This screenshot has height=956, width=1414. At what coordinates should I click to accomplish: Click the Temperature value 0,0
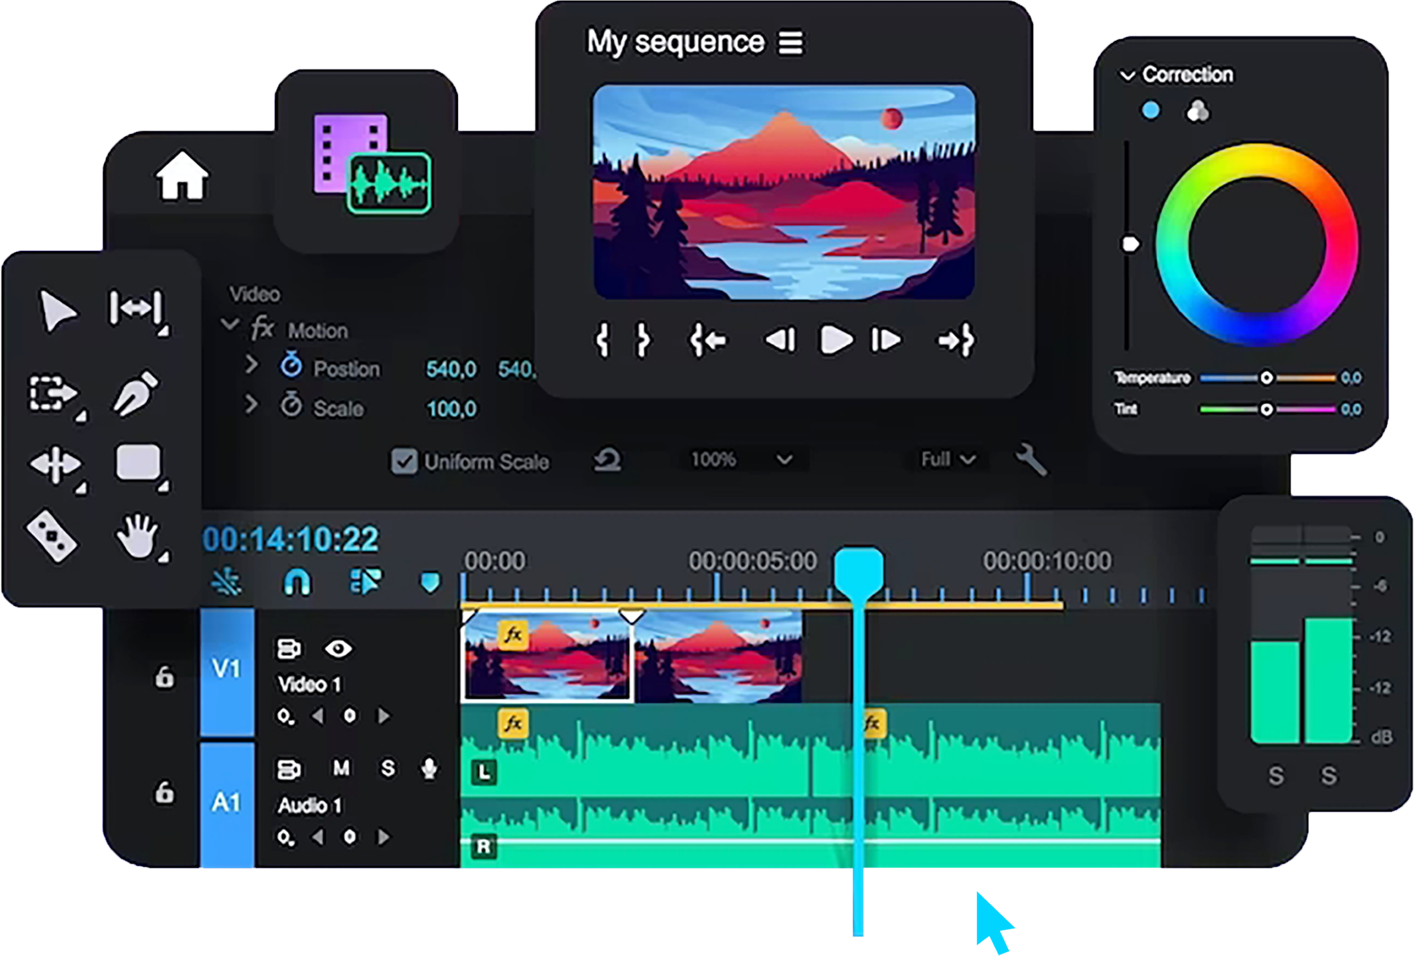point(1351,378)
